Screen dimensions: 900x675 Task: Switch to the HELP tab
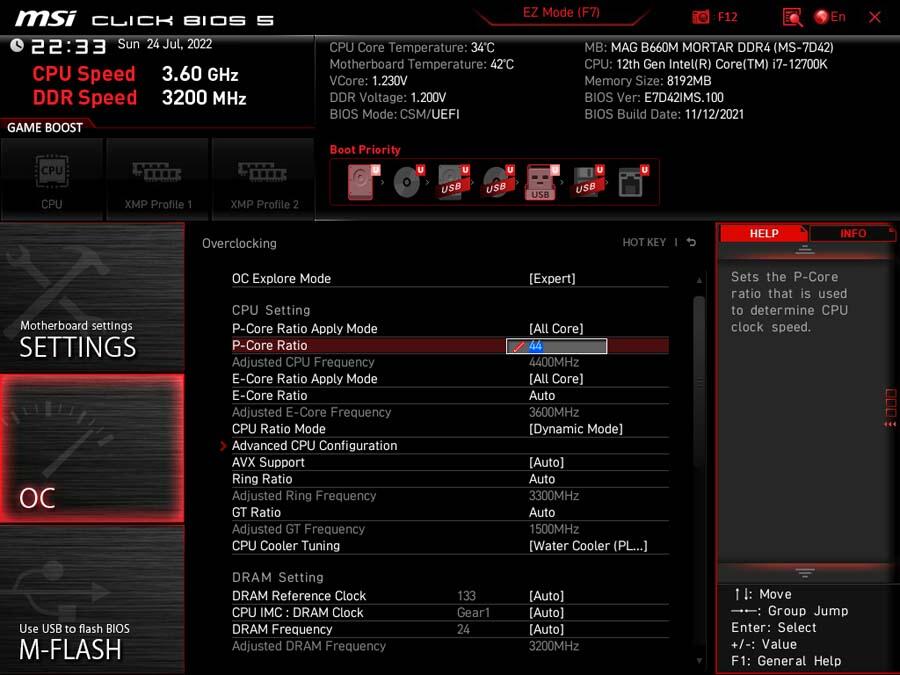pyautogui.click(x=763, y=234)
